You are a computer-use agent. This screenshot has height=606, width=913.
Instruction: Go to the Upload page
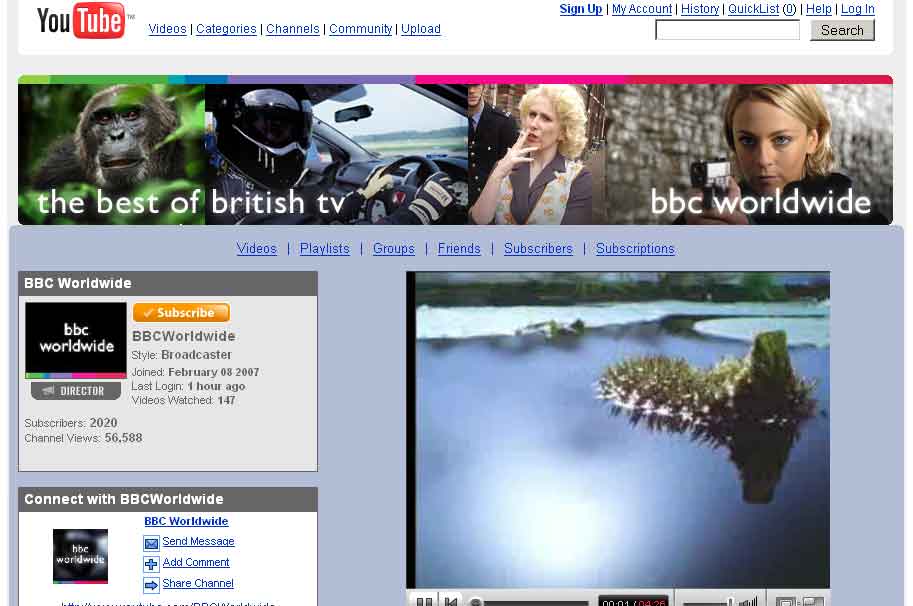pyautogui.click(x=421, y=29)
